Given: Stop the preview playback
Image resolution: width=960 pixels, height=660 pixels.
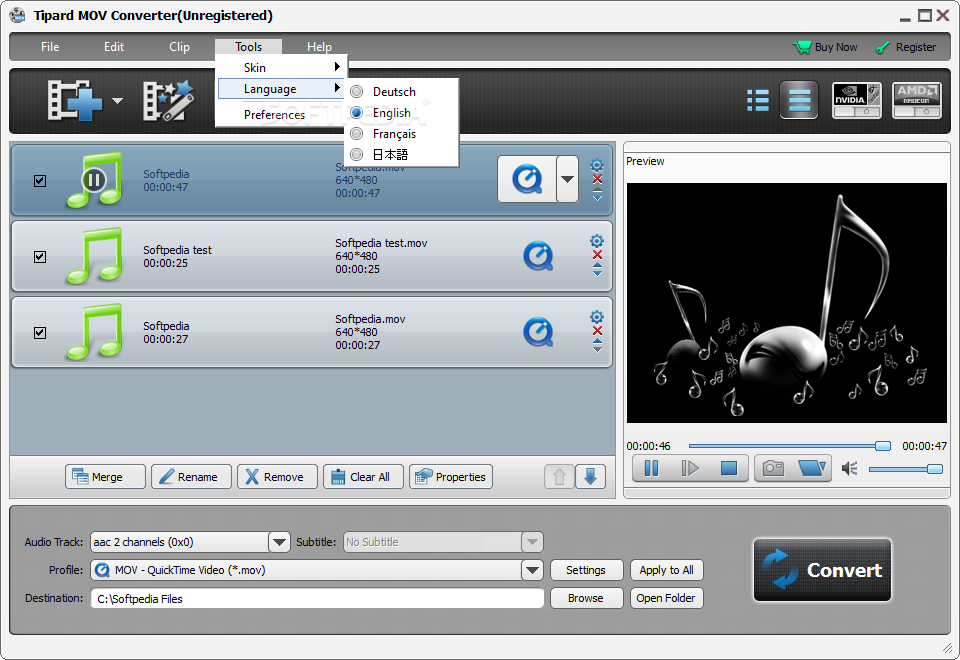Looking at the screenshot, I should pos(729,468).
